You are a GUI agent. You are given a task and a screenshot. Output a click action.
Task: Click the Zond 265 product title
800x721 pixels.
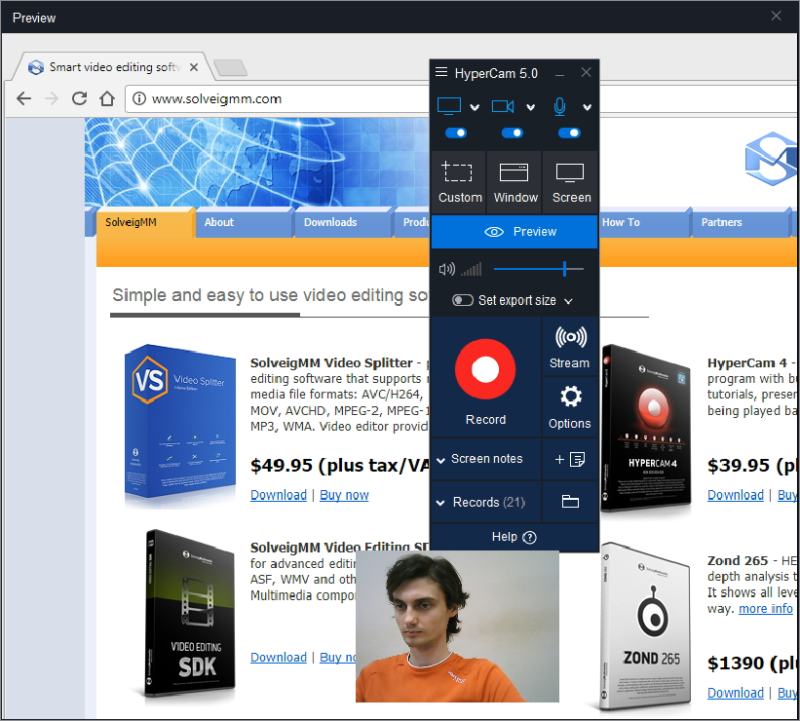click(737, 560)
